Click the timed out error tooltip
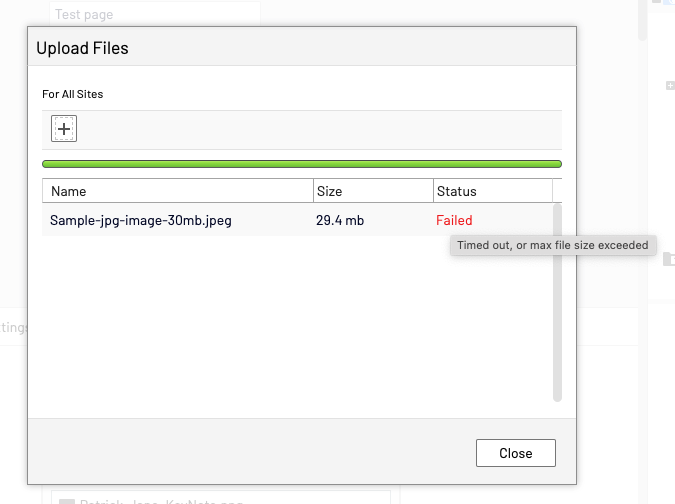Screen dimensions: 675x504 (552, 245)
